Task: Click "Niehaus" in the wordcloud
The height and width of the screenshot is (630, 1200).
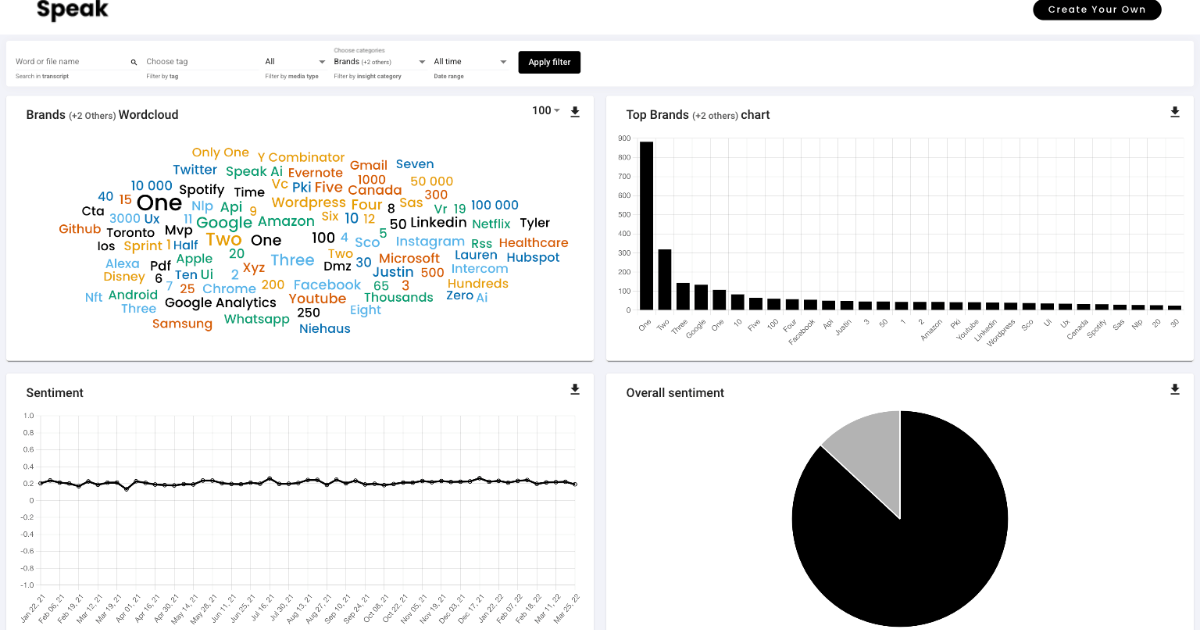Action: click(324, 329)
